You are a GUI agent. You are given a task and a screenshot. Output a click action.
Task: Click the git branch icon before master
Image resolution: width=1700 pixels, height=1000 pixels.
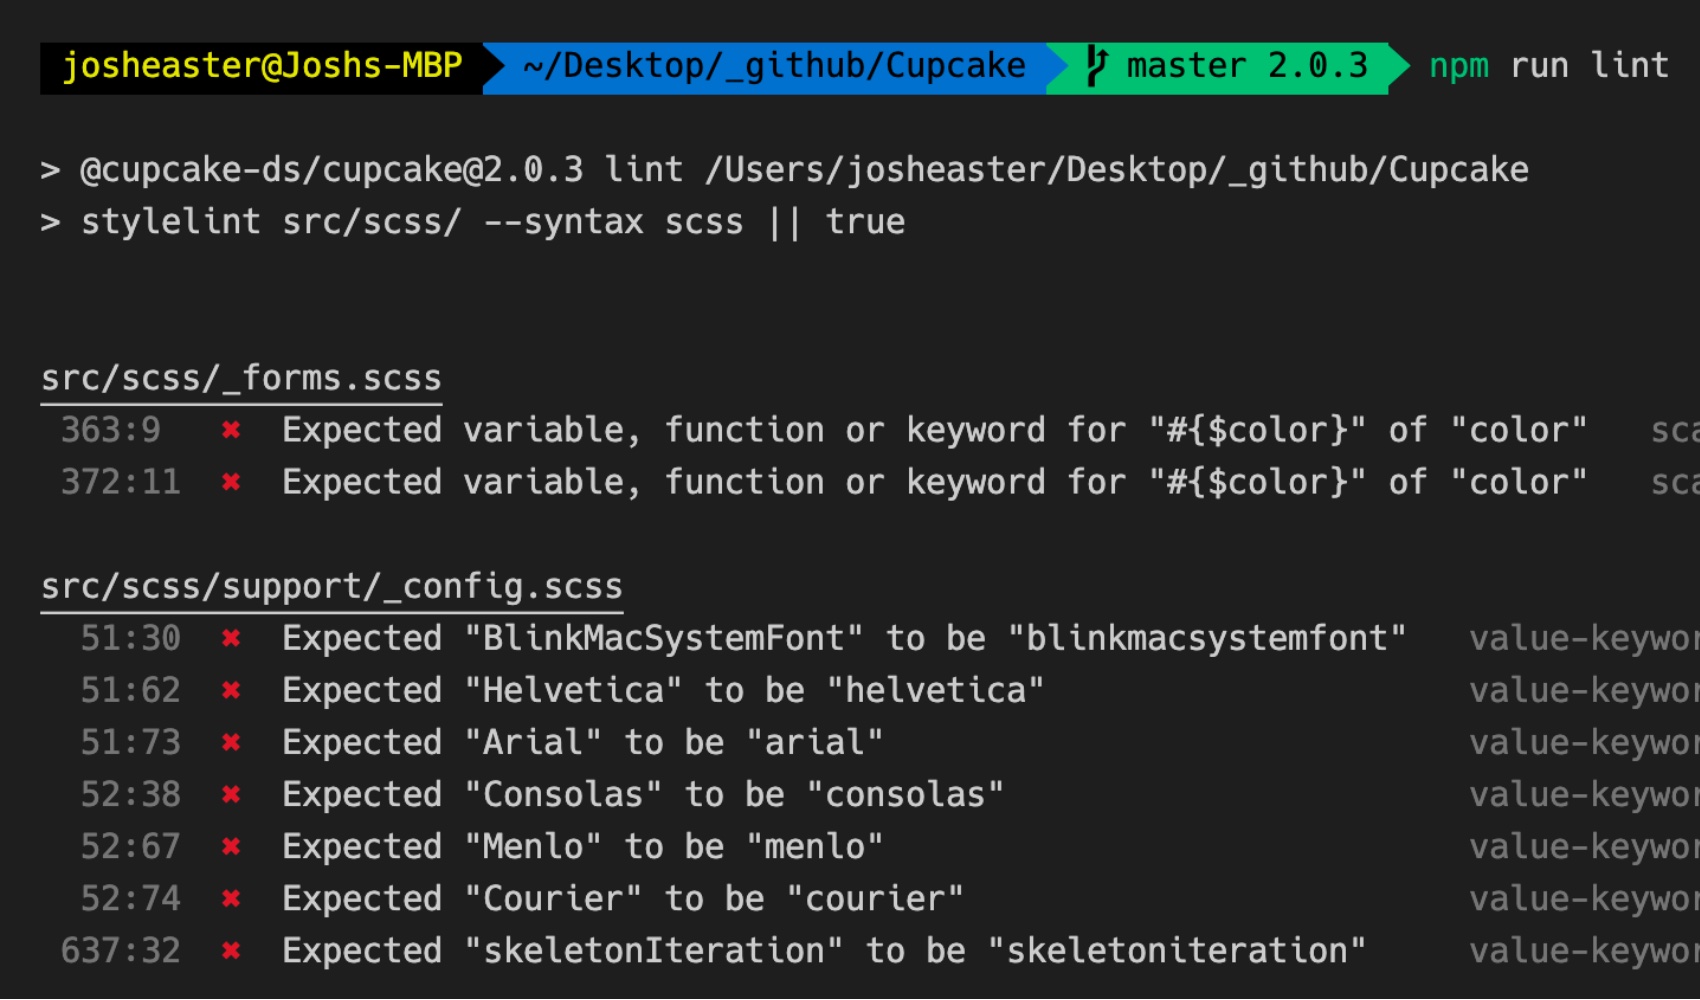tap(1096, 66)
